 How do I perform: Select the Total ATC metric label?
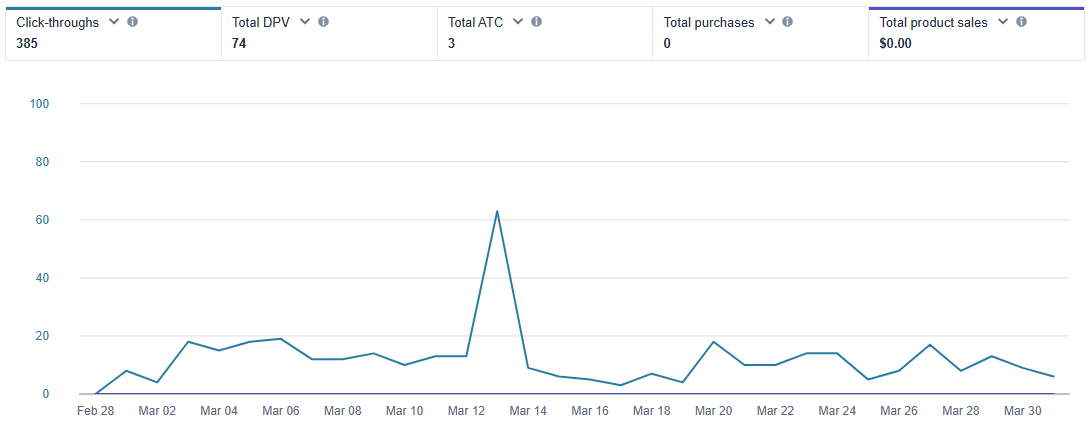coord(475,22)
